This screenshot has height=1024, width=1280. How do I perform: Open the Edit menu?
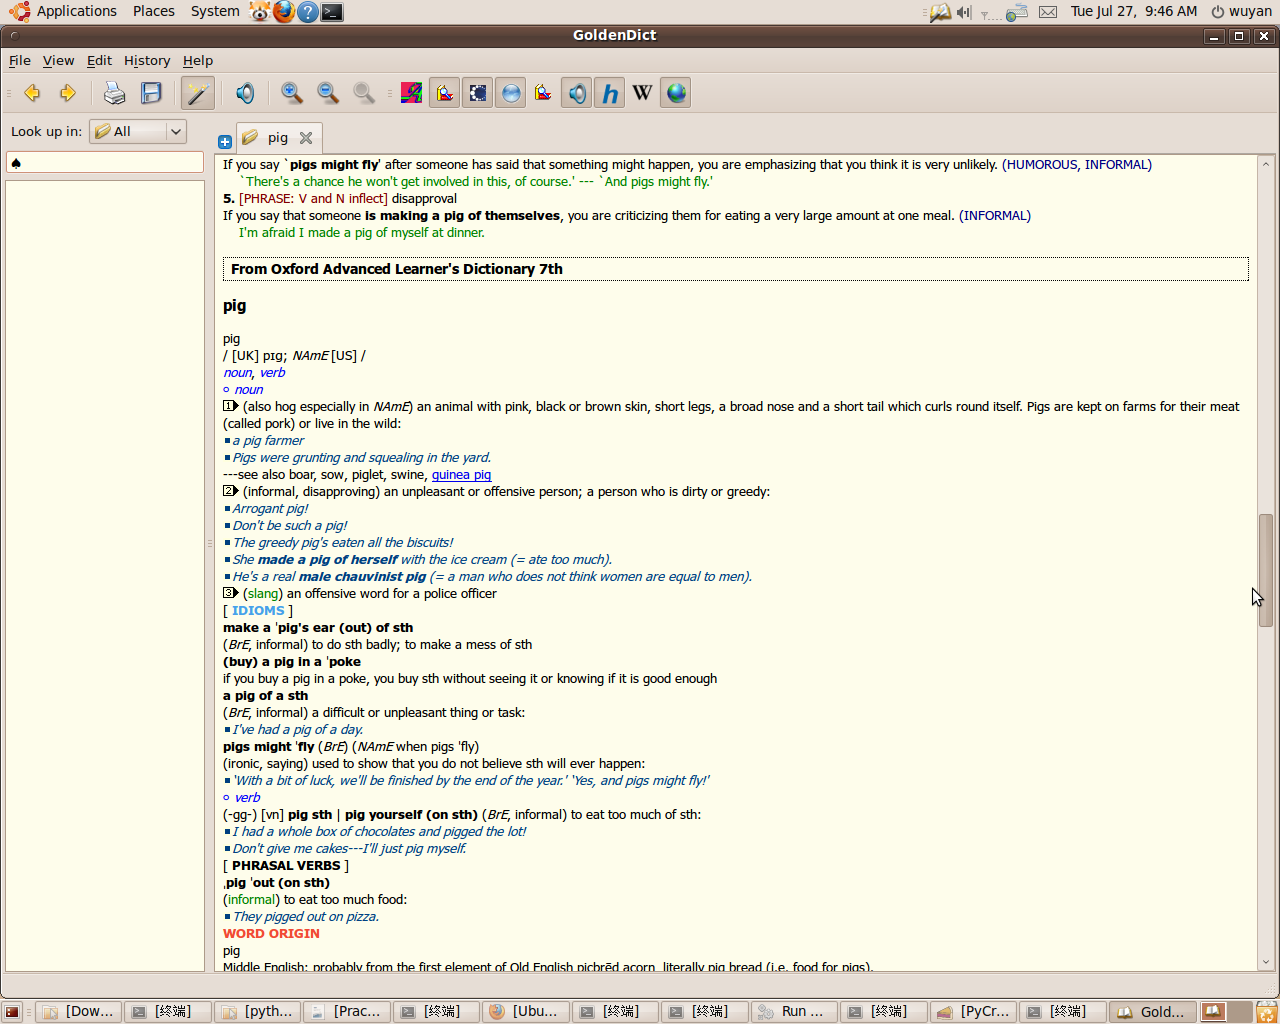99,60
